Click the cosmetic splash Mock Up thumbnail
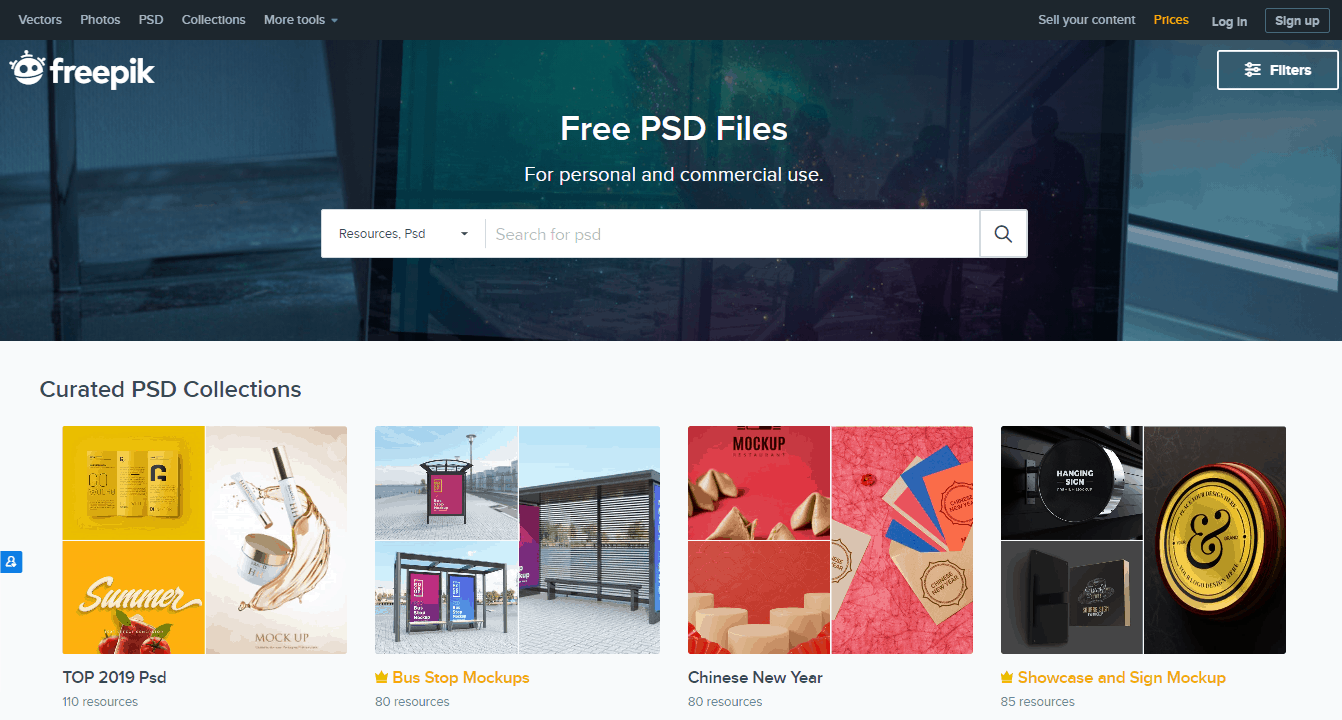The image size is (1342, 720). (x=277, y=540)
